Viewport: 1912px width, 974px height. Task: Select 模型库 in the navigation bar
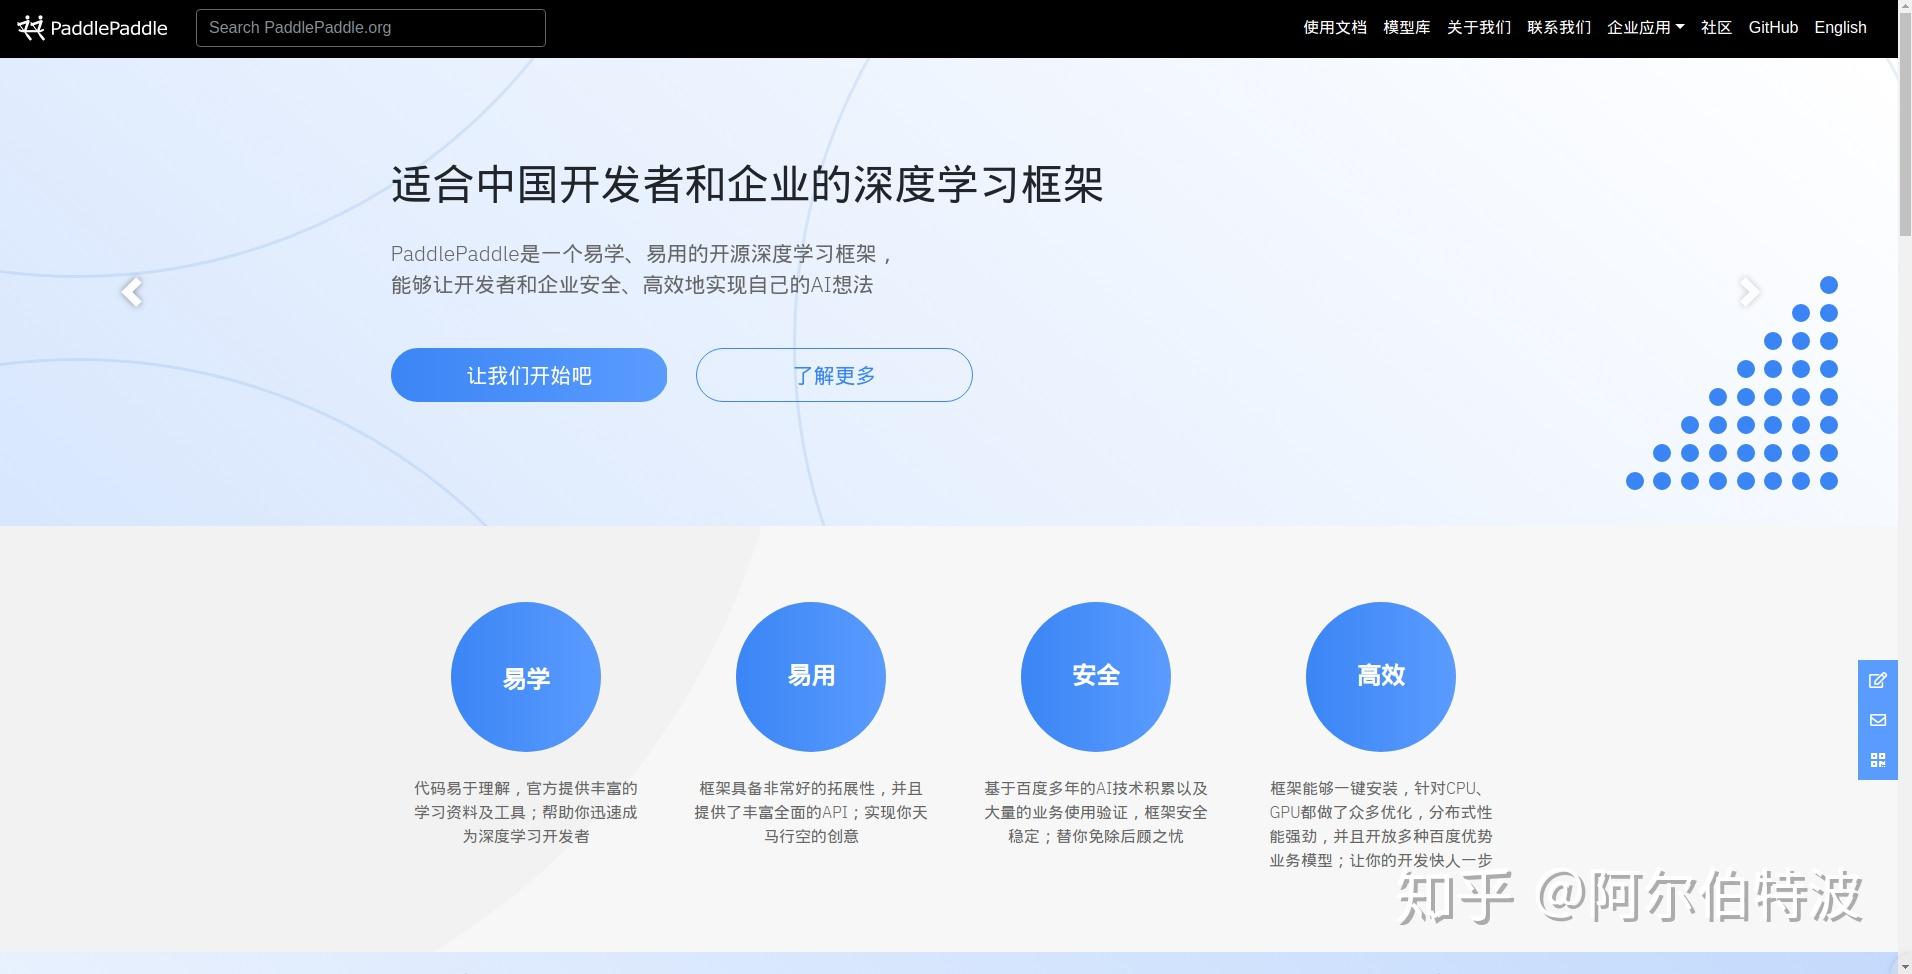(1406, 27)
